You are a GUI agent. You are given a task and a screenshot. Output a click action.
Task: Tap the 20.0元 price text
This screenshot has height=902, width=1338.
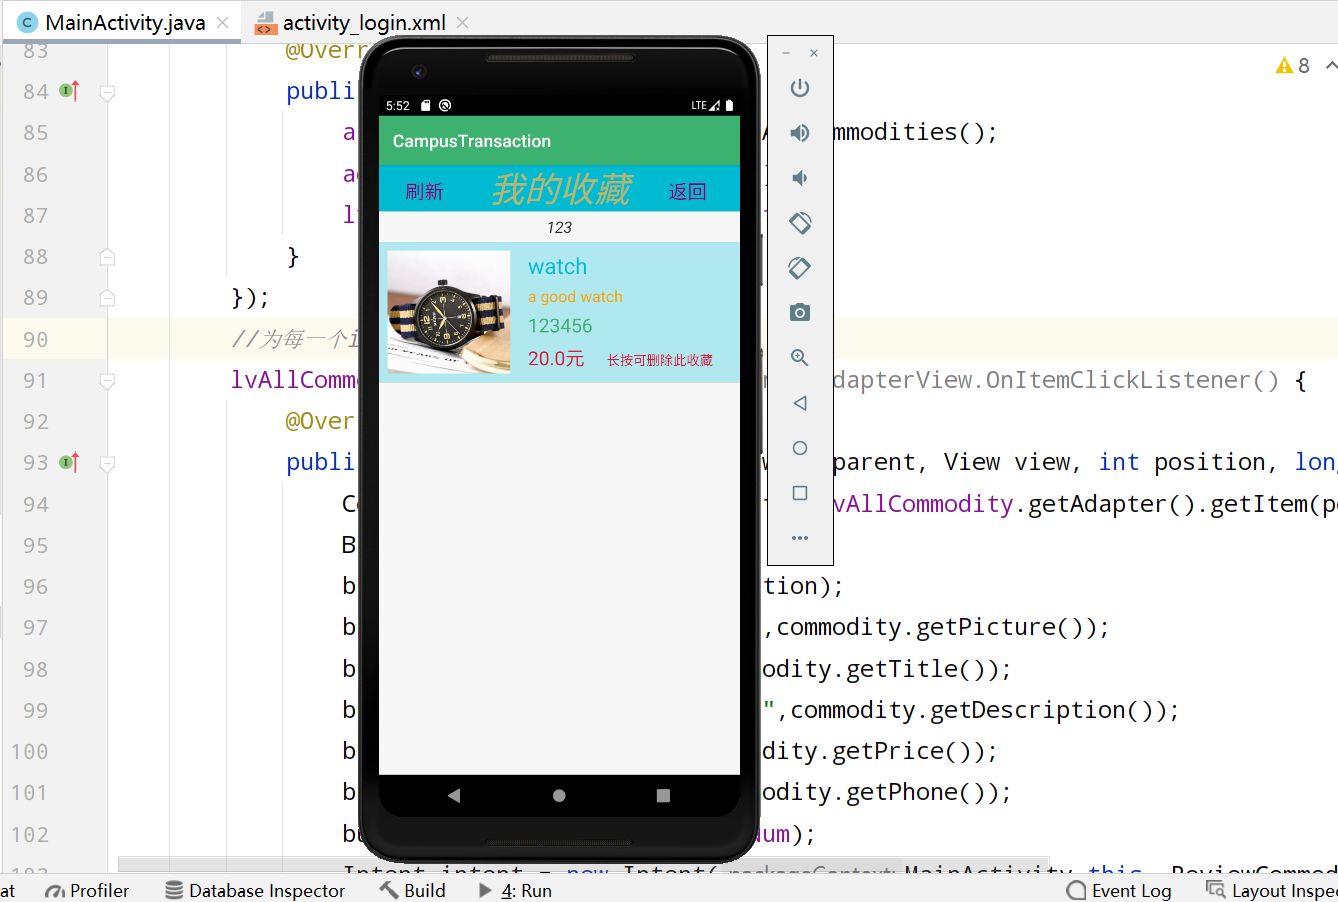(x=556, y=358)
